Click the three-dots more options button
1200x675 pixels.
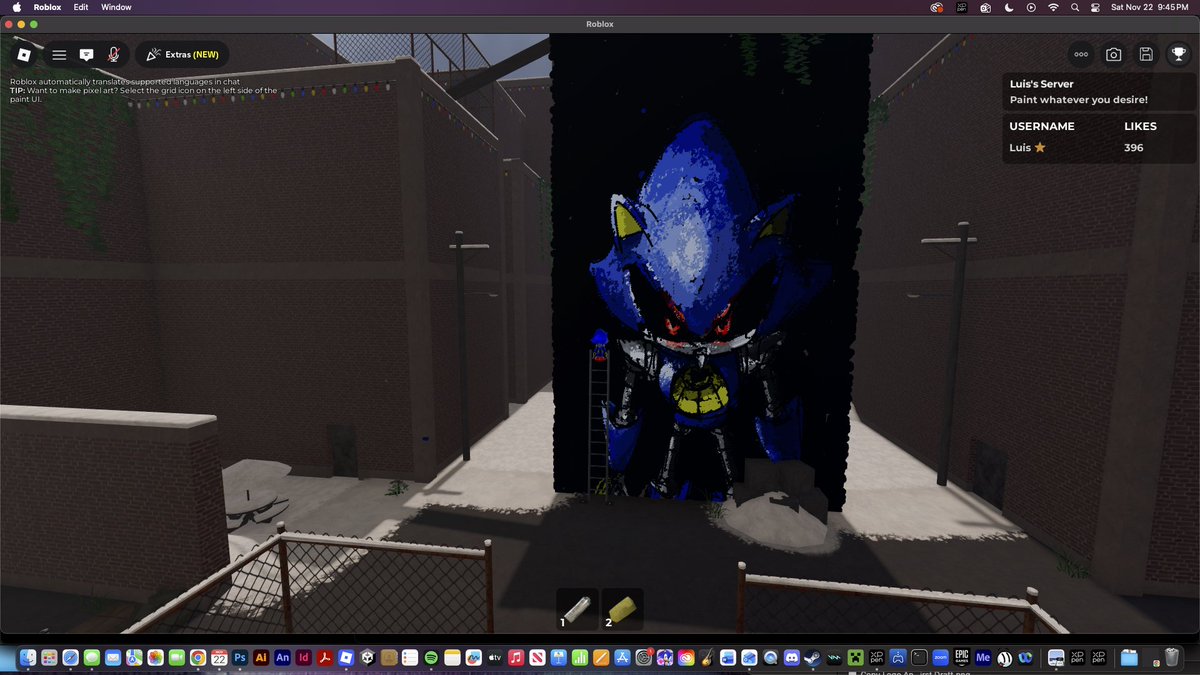(x=1081, y=55)
